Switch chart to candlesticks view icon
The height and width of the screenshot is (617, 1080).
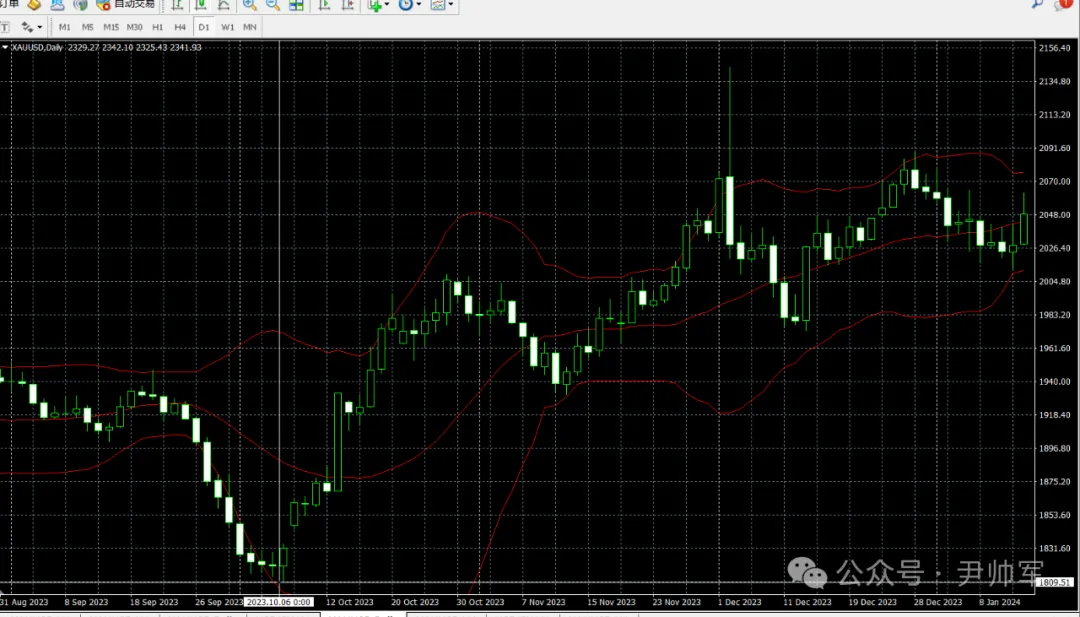point(201,5)
